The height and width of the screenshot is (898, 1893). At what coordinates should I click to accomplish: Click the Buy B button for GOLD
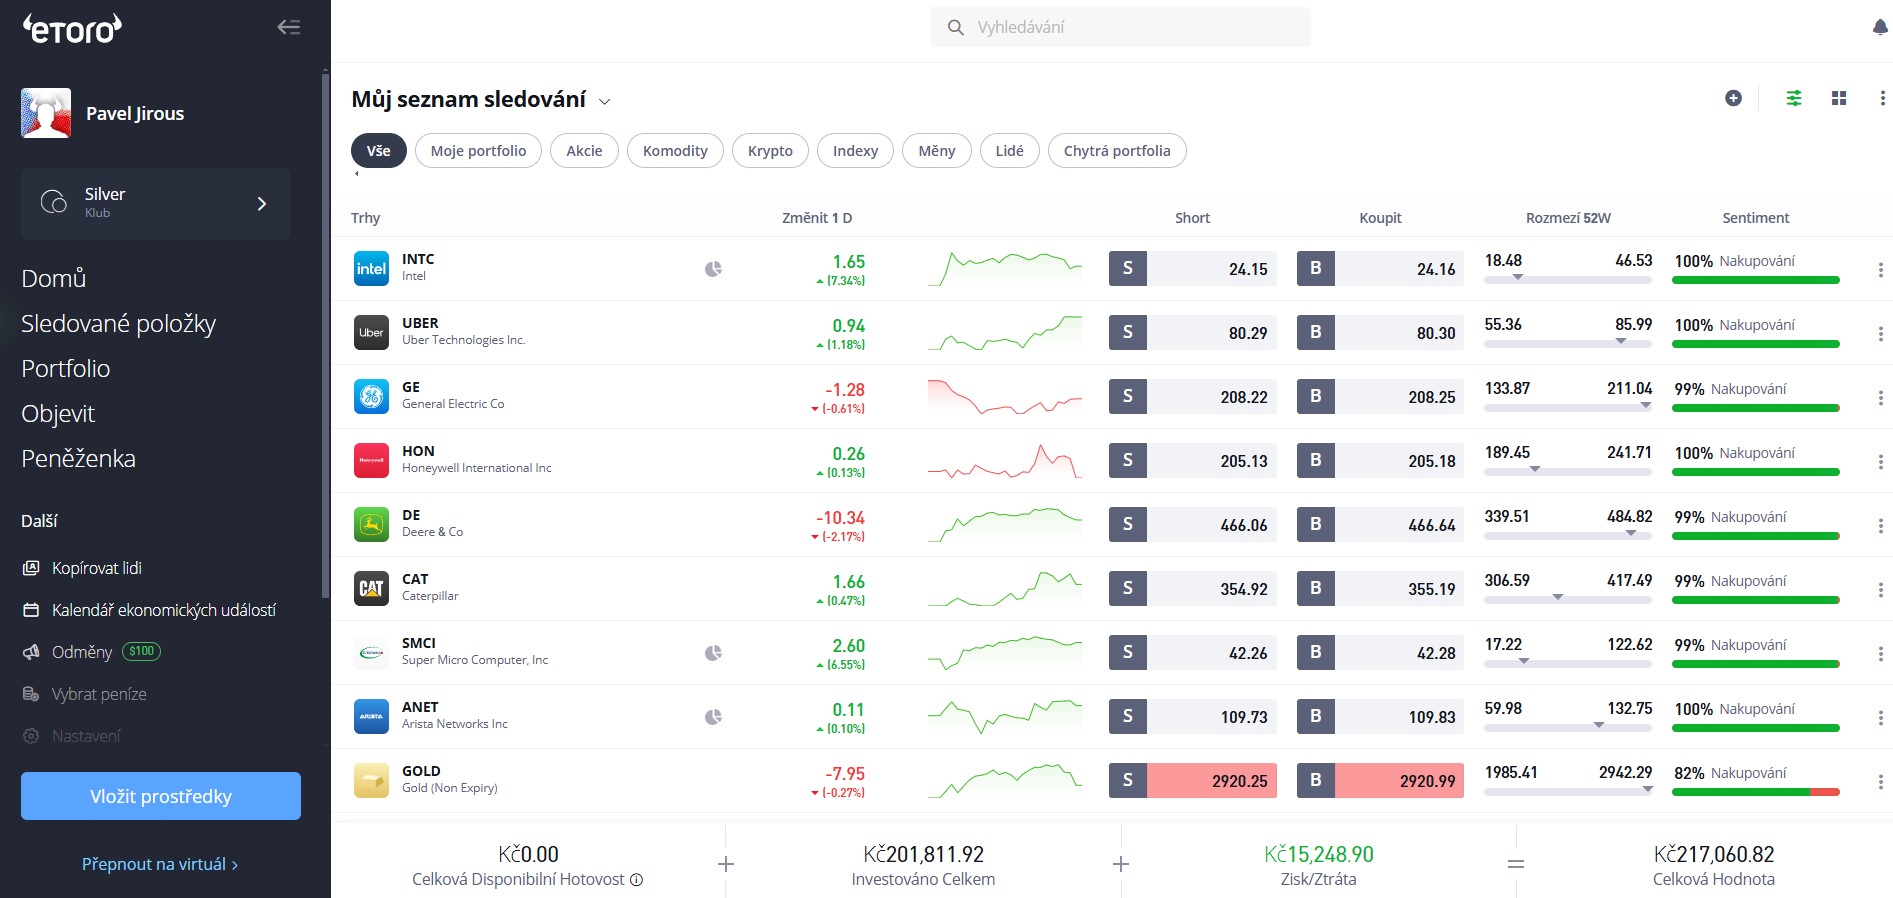(1316, 781)
